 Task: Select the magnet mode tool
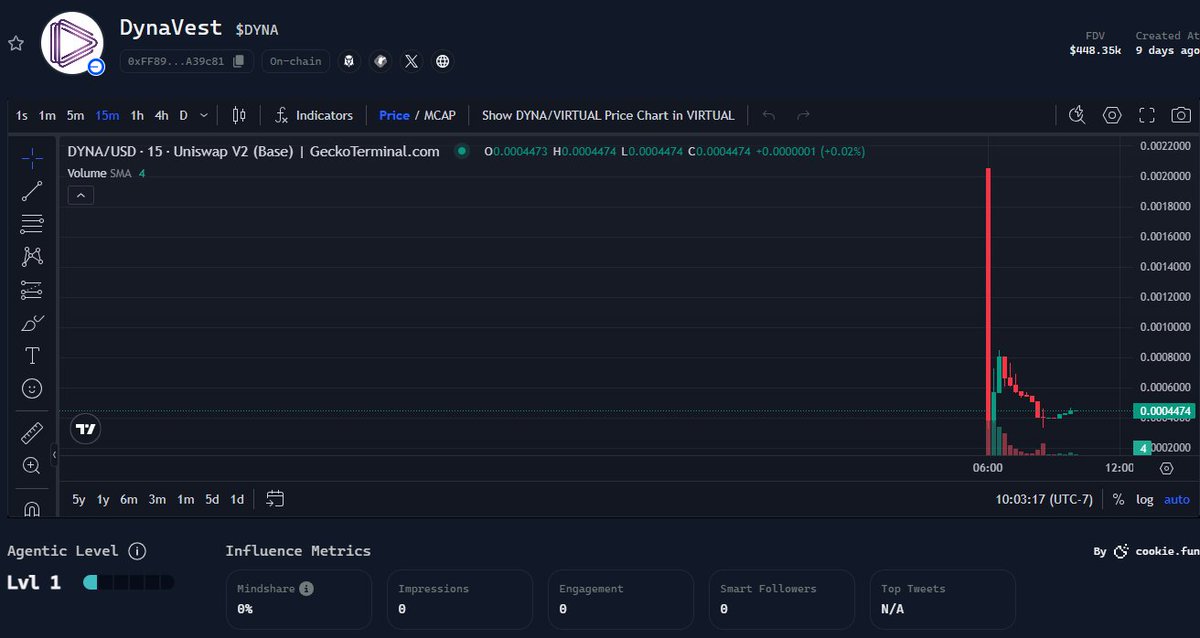coord(32,508)
